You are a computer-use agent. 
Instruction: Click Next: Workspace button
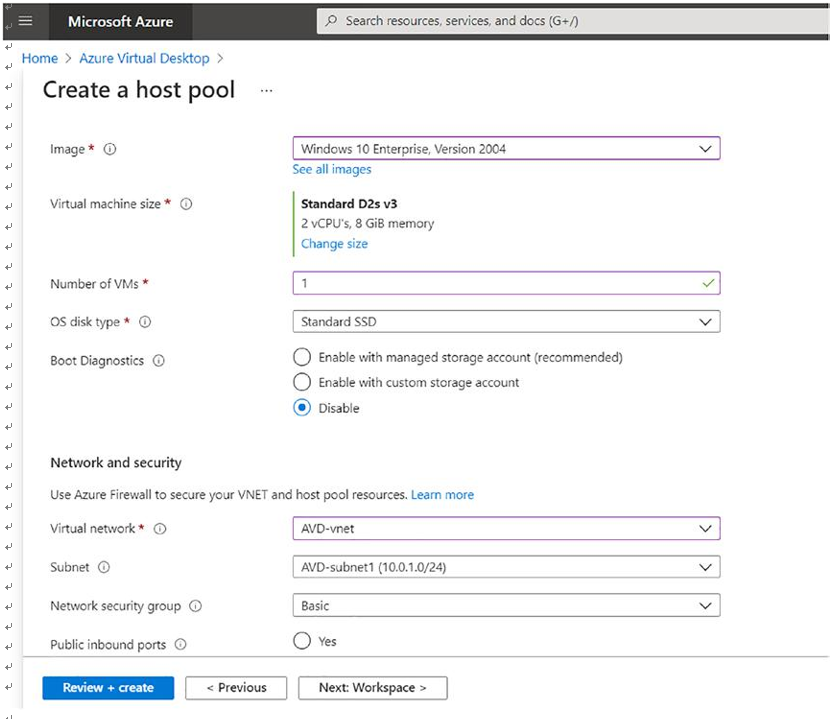pyautogui.click(x=373, y=688)
